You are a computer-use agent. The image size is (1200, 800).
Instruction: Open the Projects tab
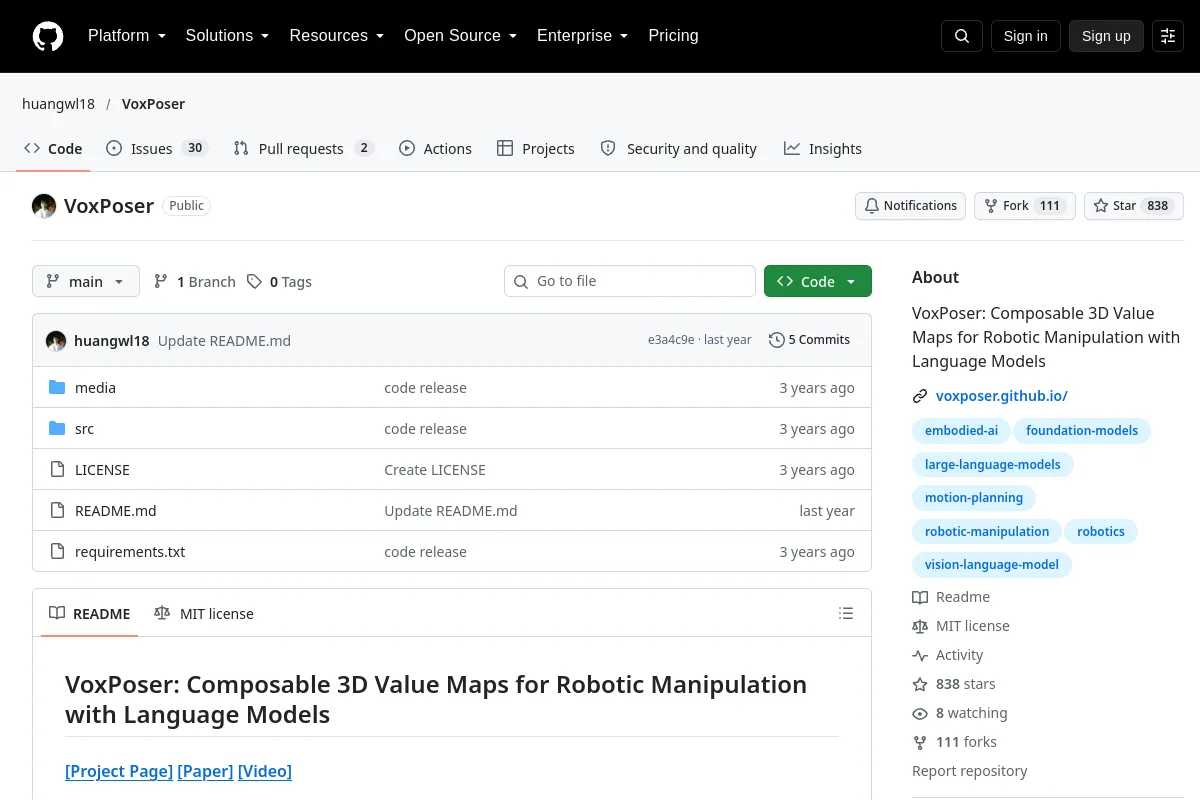point(536,149)
